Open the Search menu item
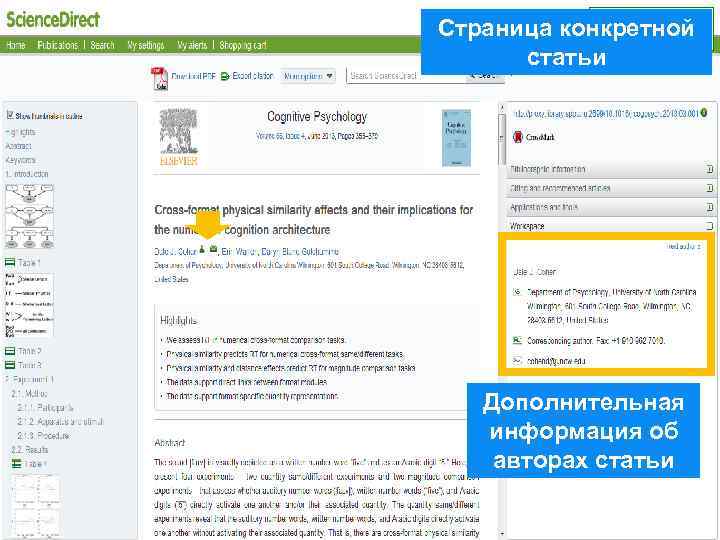 pyautogui.click(x=102, y=45)
